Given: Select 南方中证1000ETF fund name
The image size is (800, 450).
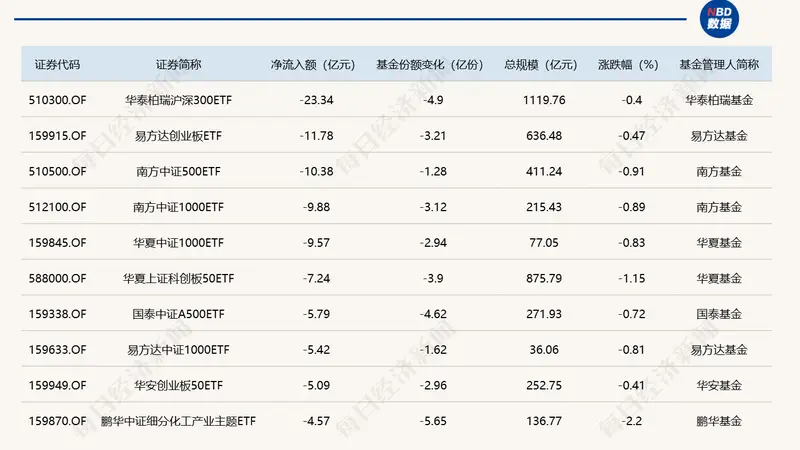Looking at the screenshot, I should [178, 207].
